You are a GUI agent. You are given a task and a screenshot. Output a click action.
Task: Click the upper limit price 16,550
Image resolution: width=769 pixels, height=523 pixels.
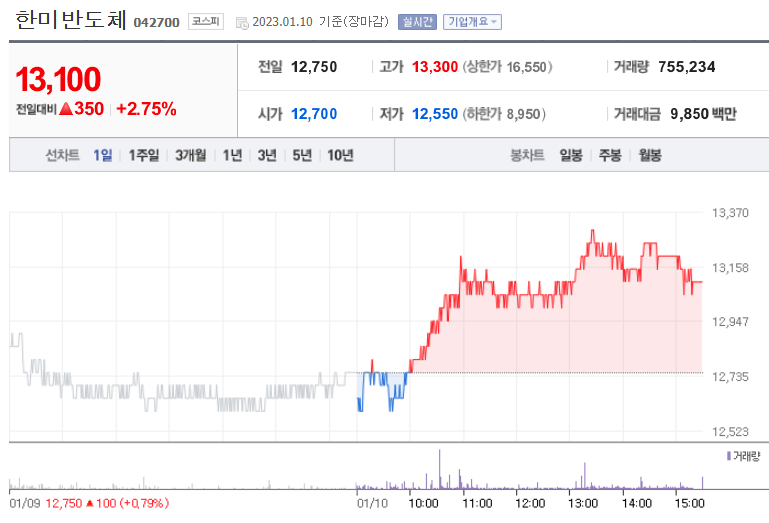[527, 67]
